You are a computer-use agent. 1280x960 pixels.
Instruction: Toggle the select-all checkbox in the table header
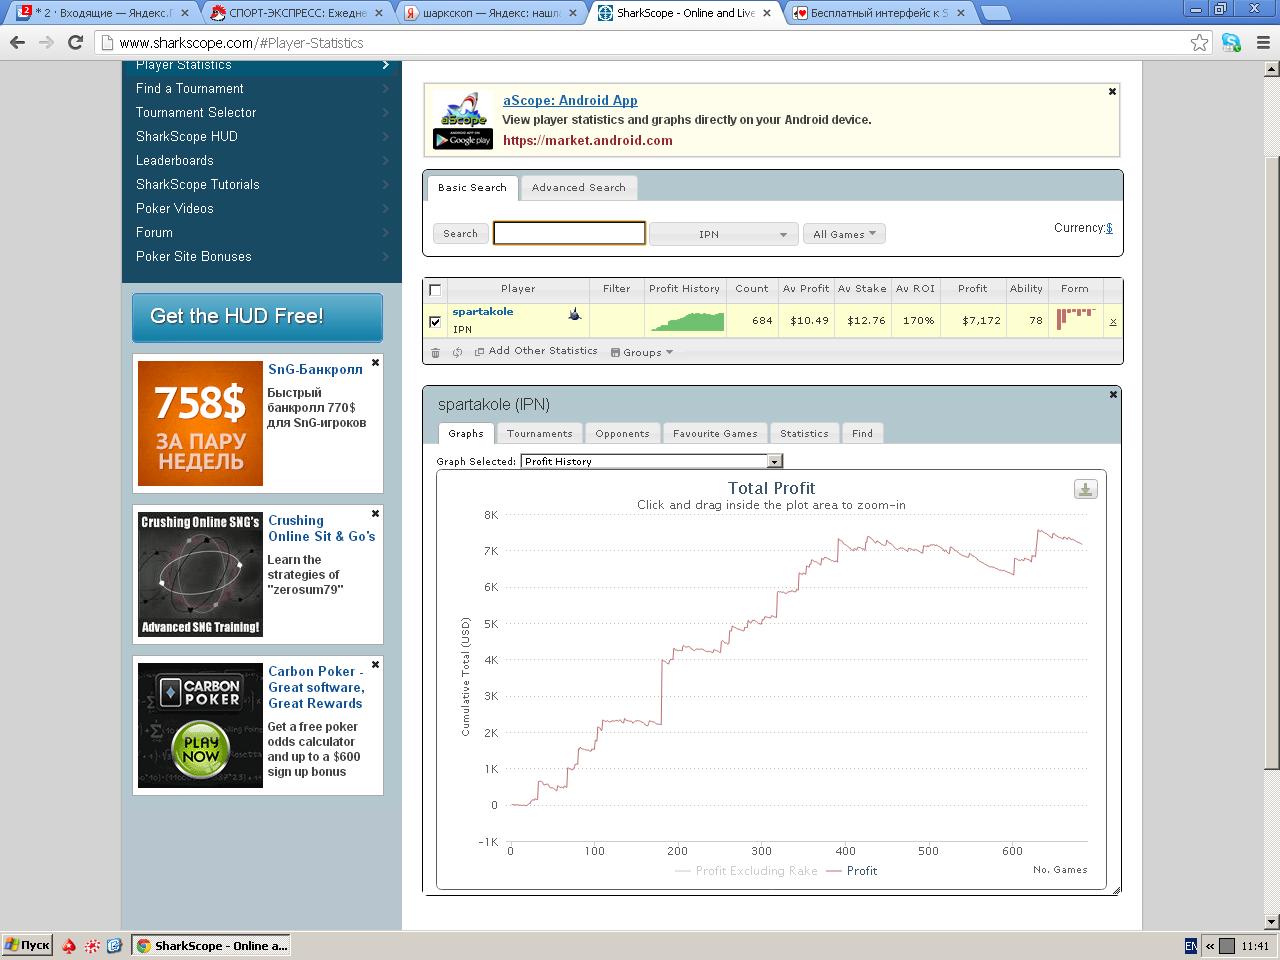click(435, 290)
